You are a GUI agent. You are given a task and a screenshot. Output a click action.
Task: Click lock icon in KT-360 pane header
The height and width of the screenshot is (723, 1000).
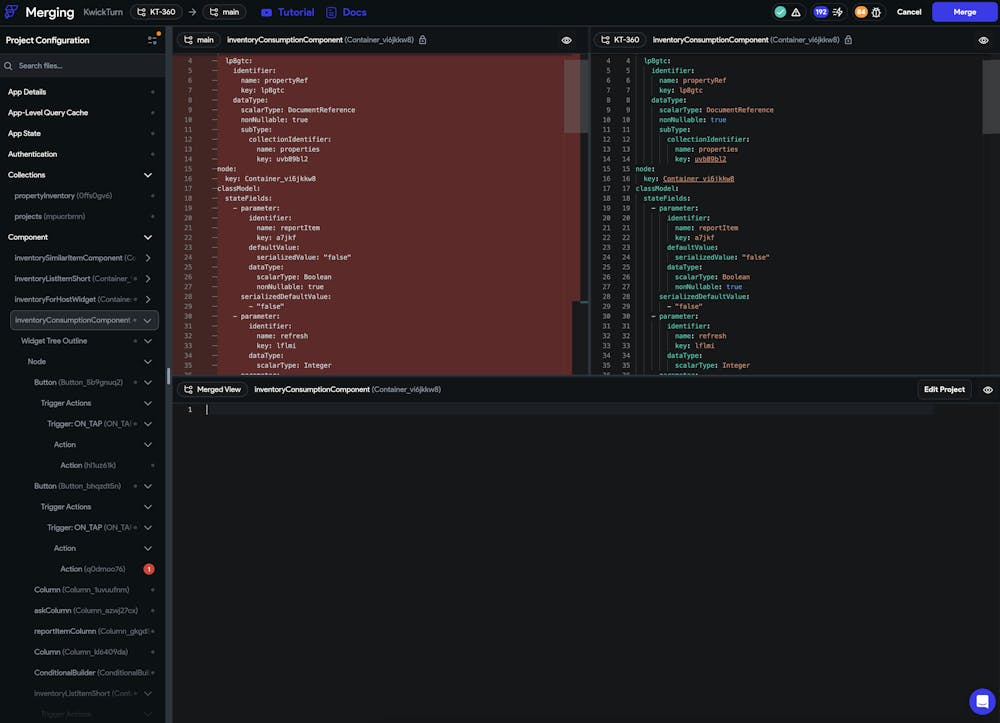pos(848,40)
